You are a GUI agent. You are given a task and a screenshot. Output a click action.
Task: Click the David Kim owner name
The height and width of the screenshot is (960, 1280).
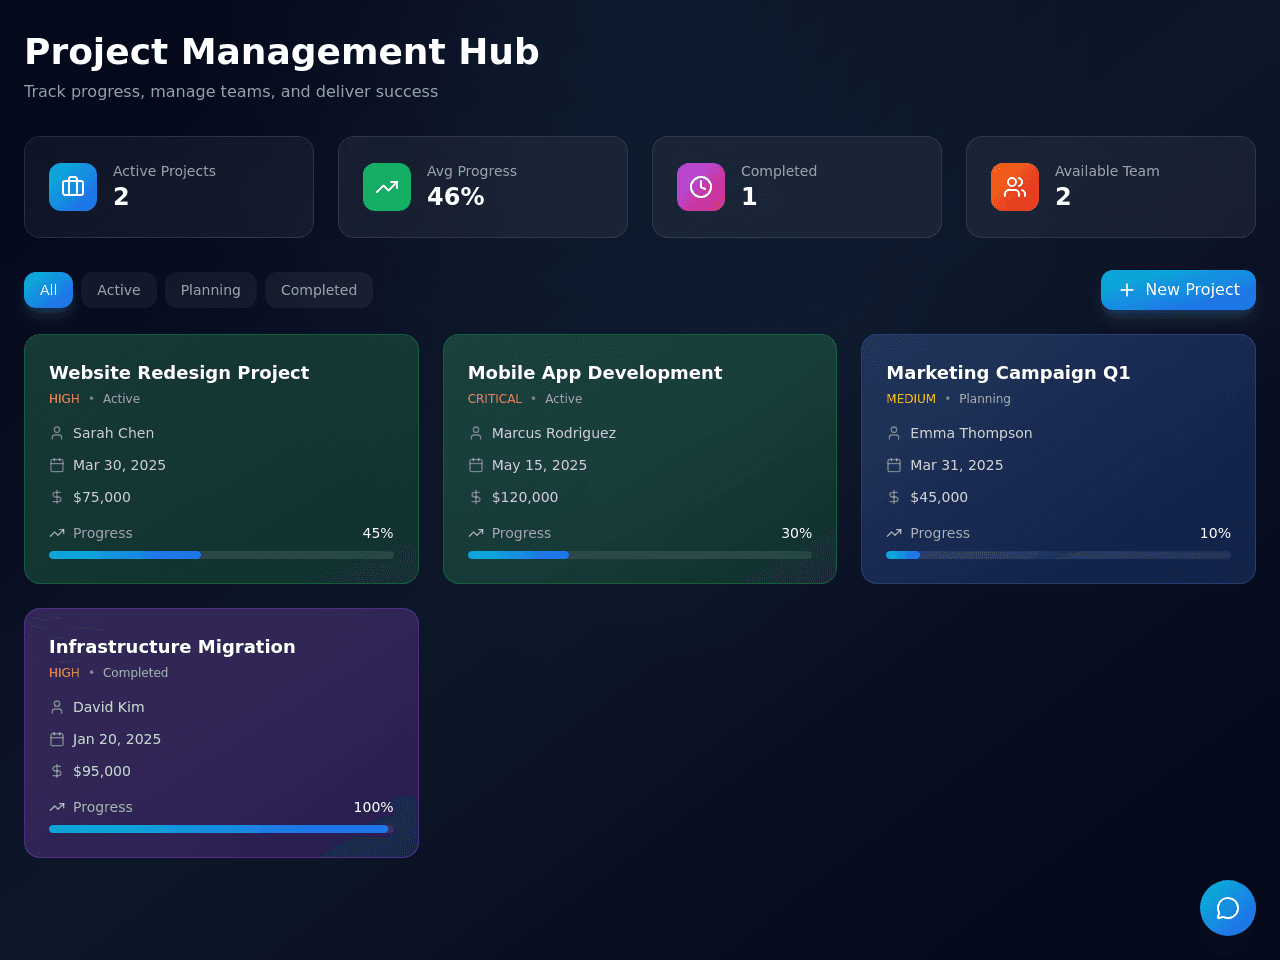[x=109, y=707]
